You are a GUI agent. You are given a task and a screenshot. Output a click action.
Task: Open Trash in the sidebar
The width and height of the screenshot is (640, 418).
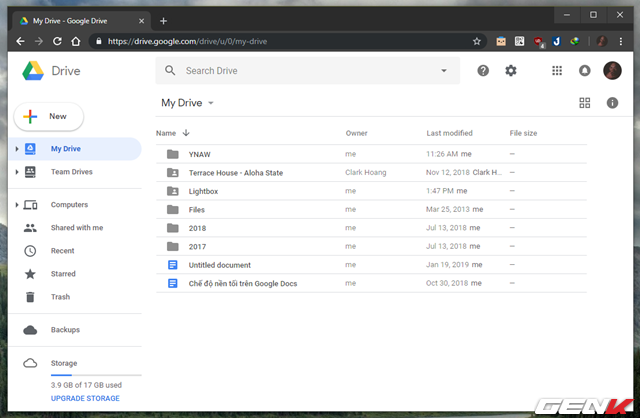[x=62, y=297]
